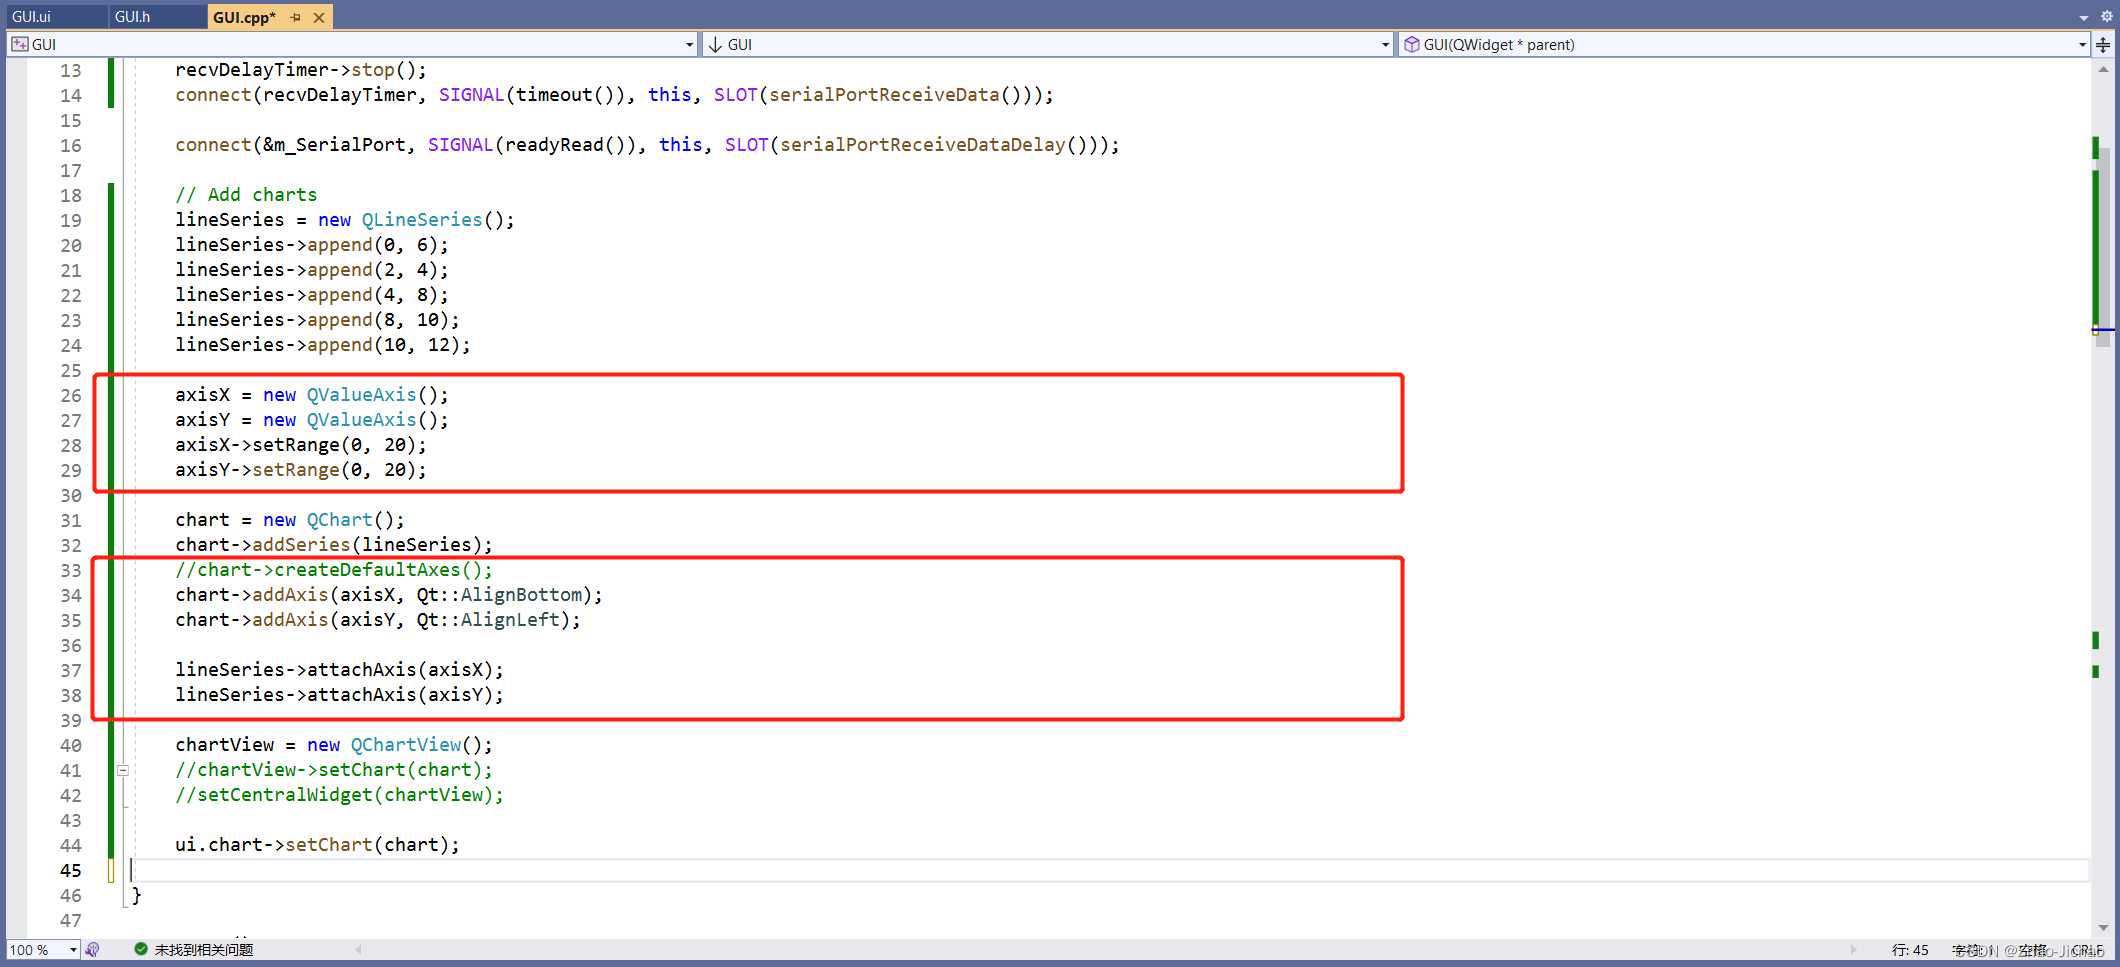Toggle the pin on GUI.cpp tab
Viewport: 2120px width, 967px height.
pyautogui.click(x=296, y=17)
